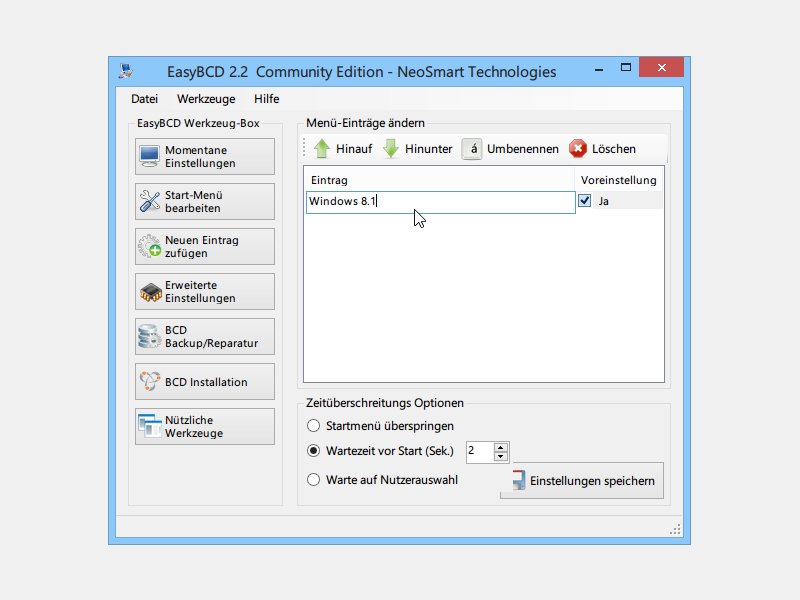Maximize the EasyBCD window

coord(626,68)
